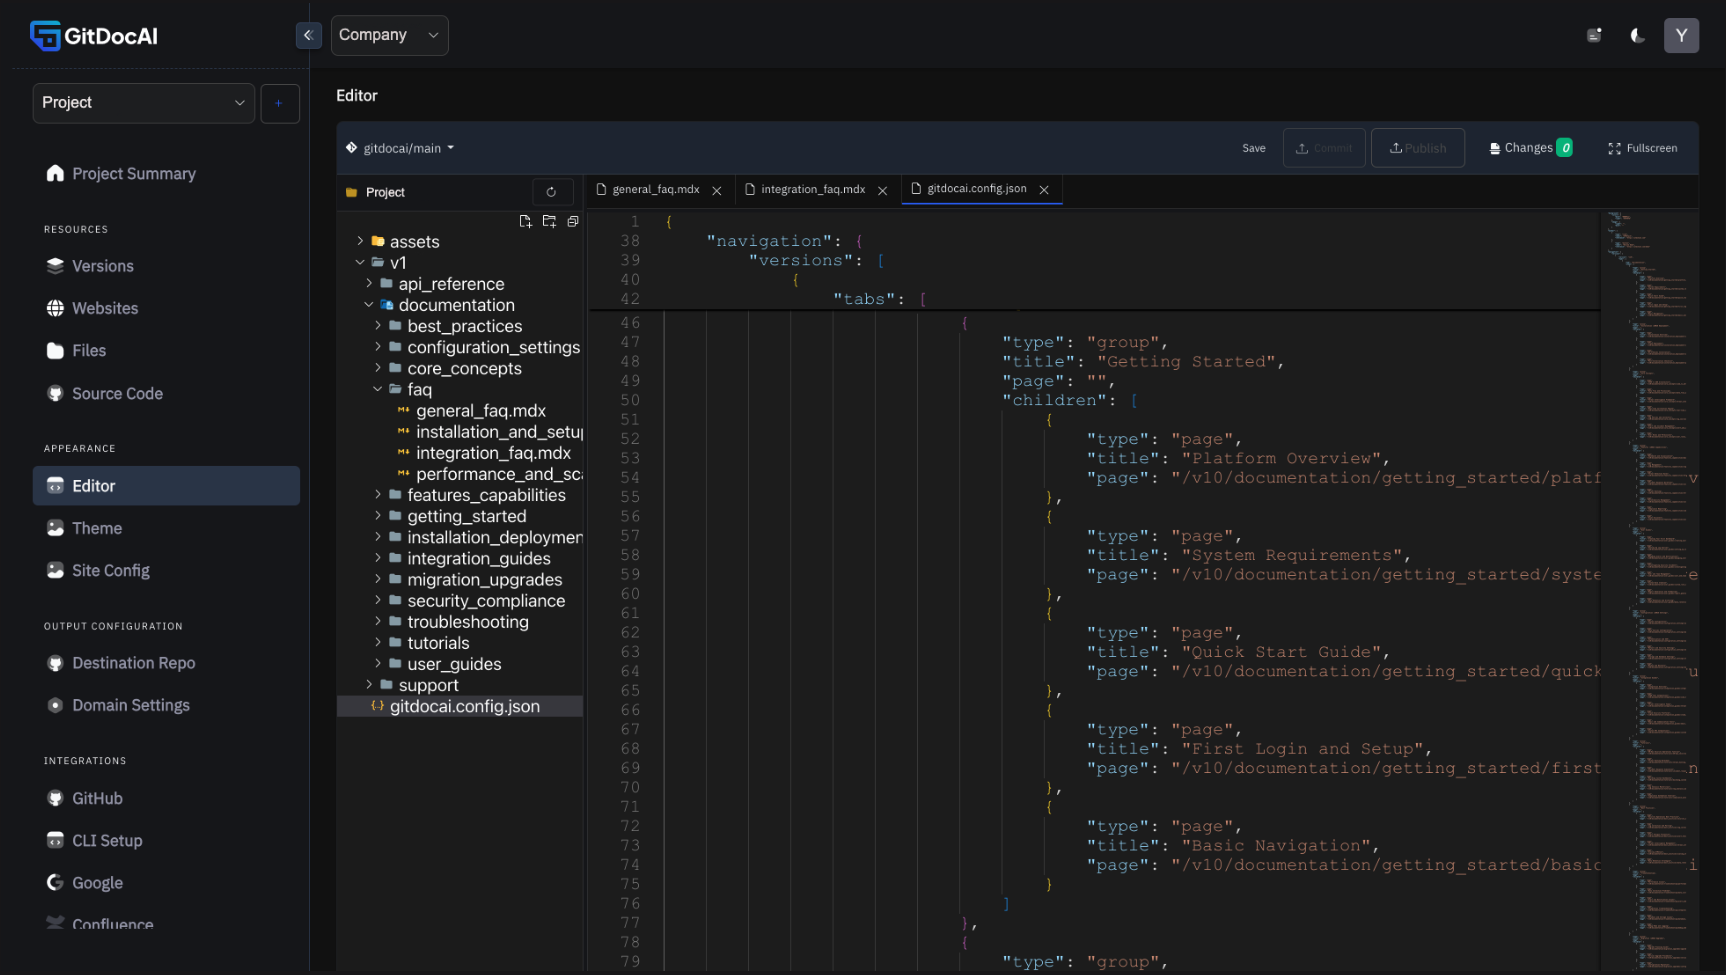Viewport: 1726px width, 975px height.
Task: Open Theme in the sidebar
Action: click(x=97, y=528)
